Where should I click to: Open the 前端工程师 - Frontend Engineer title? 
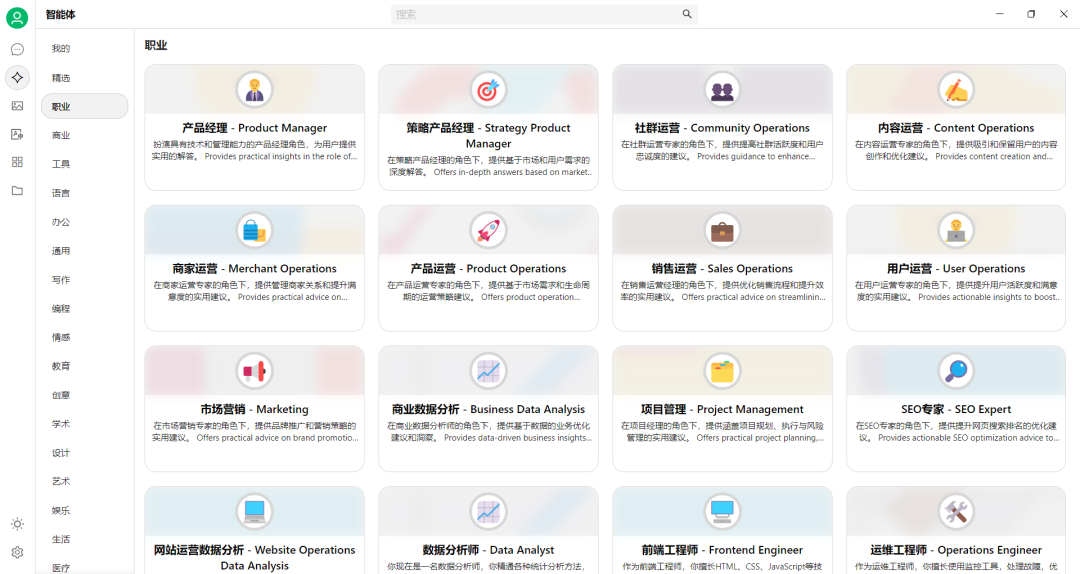[722, 550]
